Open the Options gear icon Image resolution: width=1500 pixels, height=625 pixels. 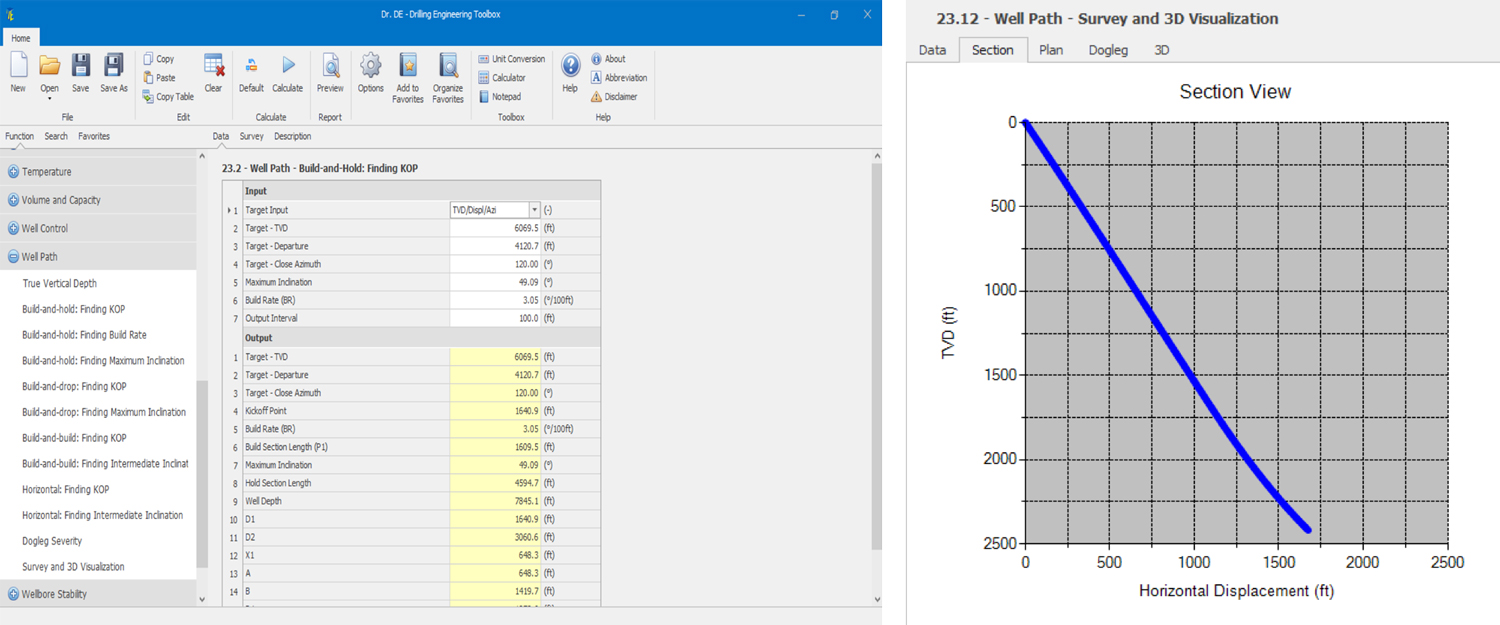click(x=371, y=67)
